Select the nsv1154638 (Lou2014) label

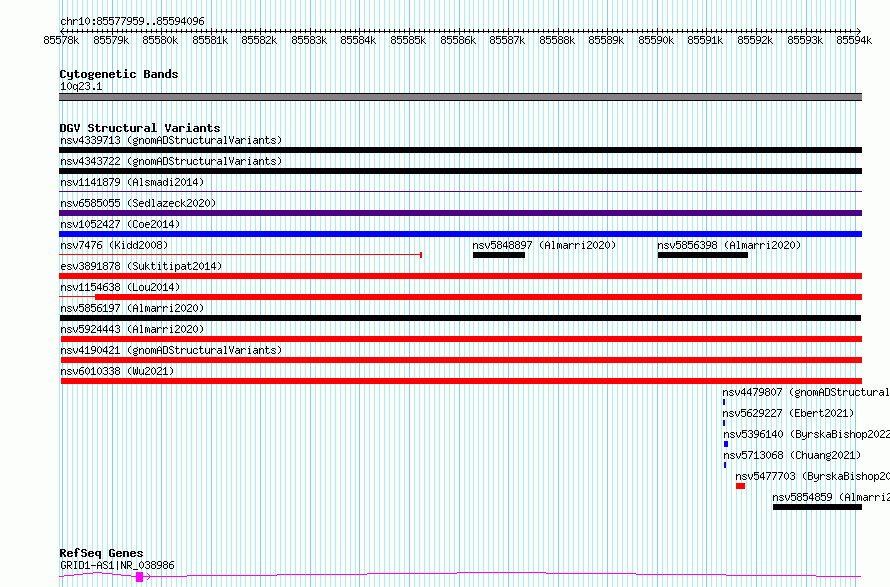tap(120, 287)
